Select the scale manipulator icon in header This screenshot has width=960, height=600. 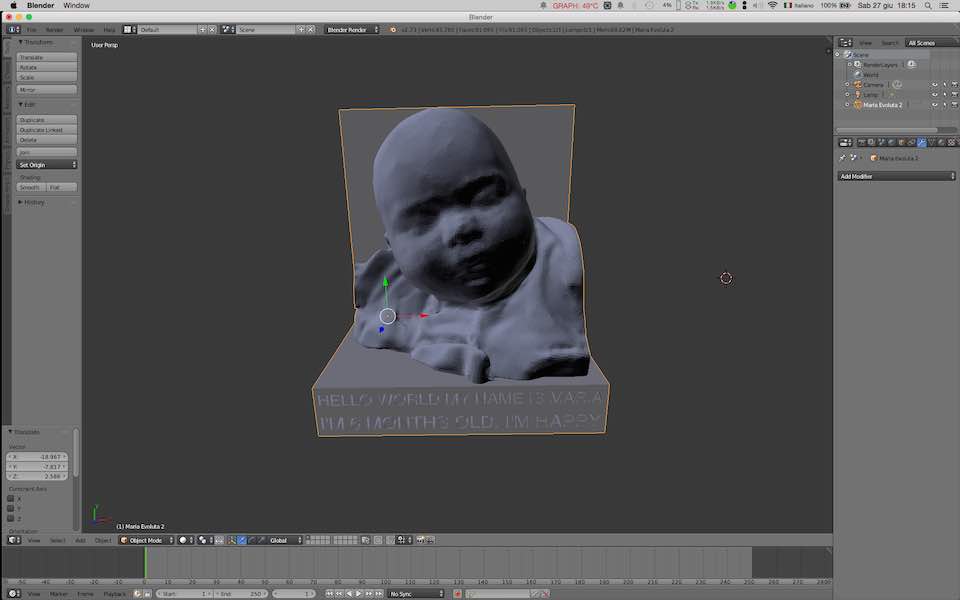[x=261, y=540]
